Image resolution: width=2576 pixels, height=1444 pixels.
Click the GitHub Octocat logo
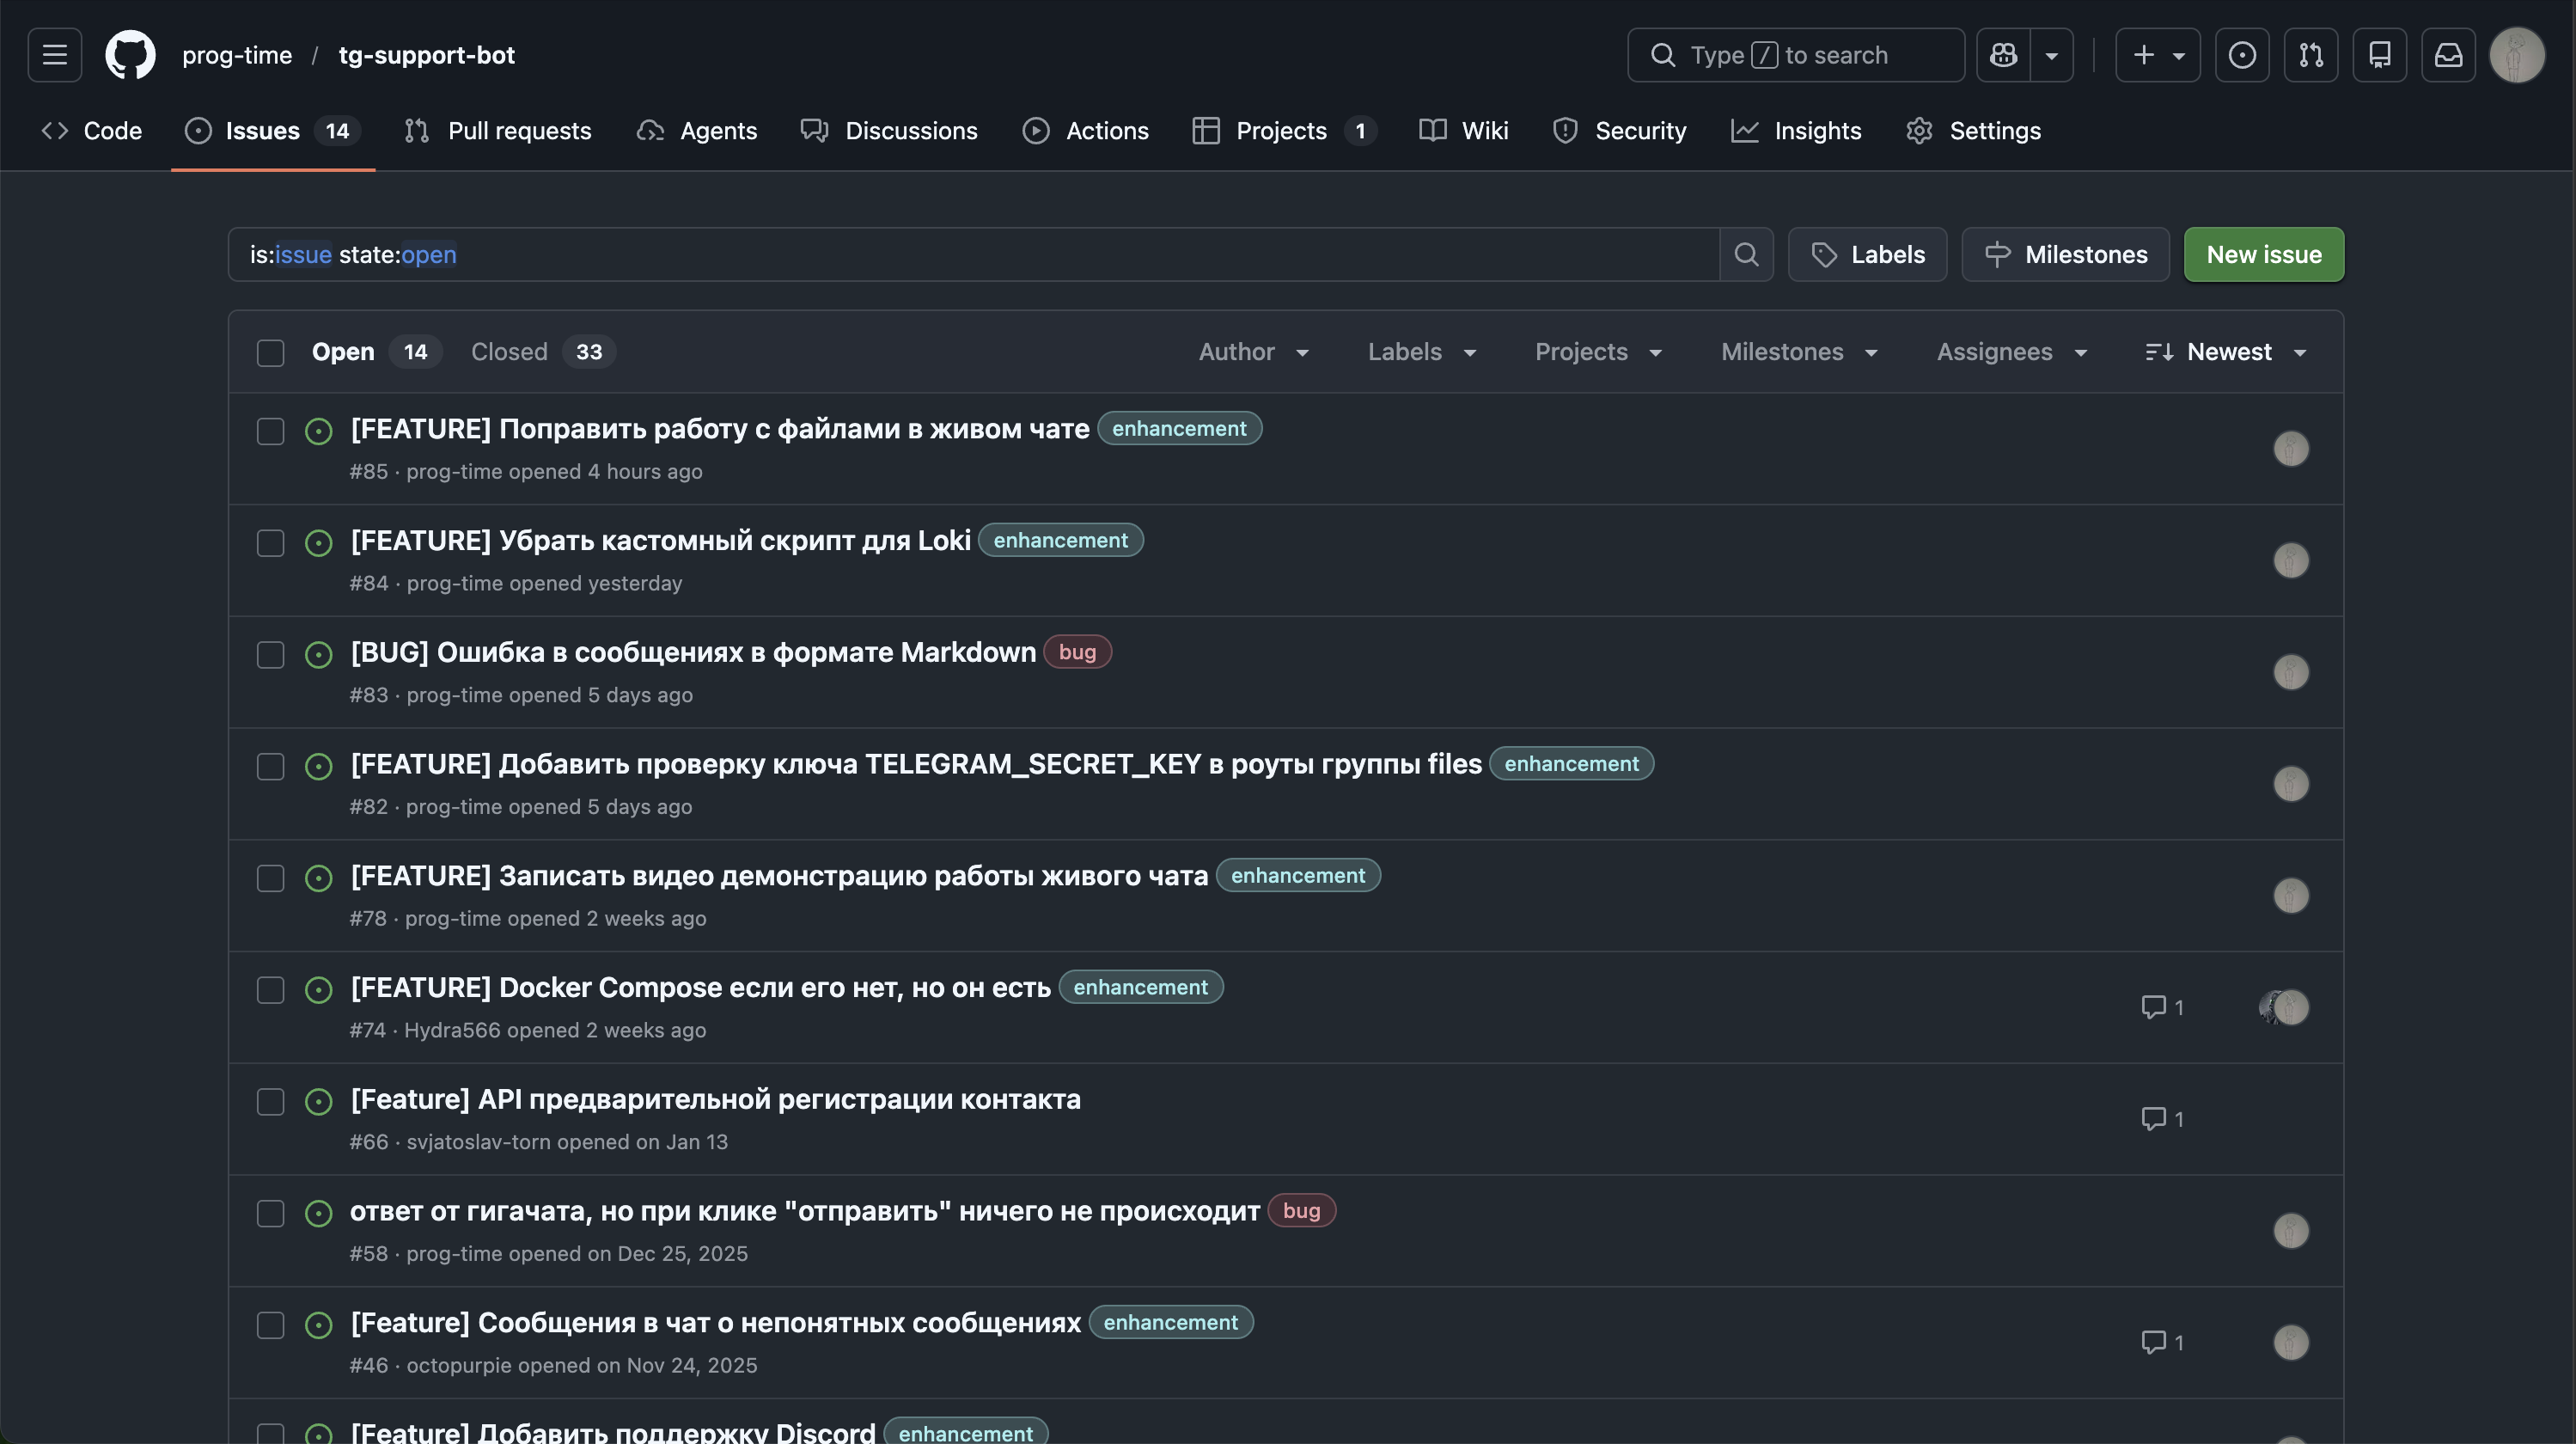130,55
